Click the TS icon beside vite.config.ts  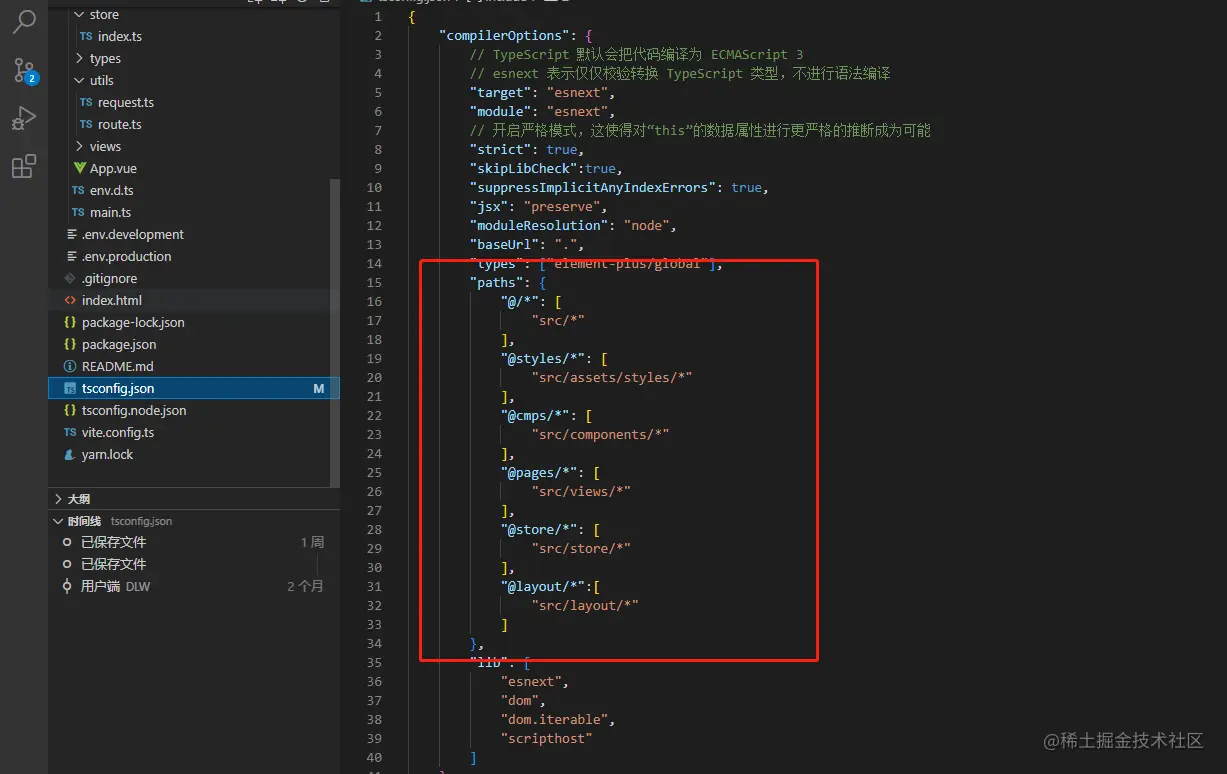[70, 432]
